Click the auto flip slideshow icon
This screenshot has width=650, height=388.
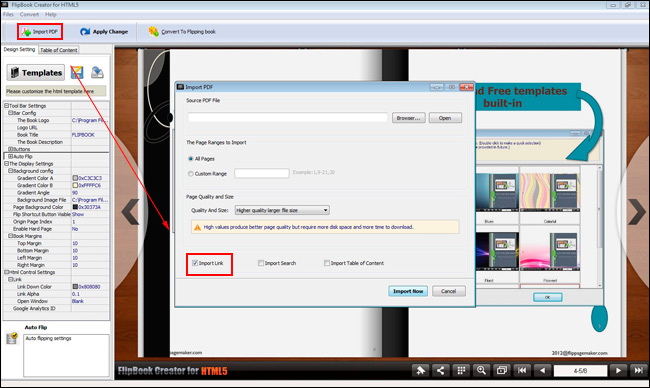pyautogui.click(x=502, y=370)
